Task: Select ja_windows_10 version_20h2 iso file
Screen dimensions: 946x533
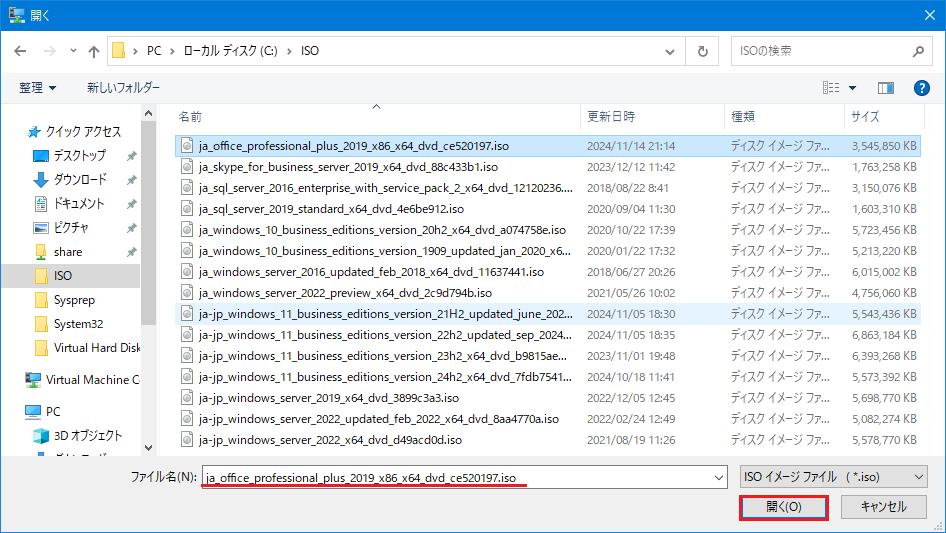Action: 548,230
